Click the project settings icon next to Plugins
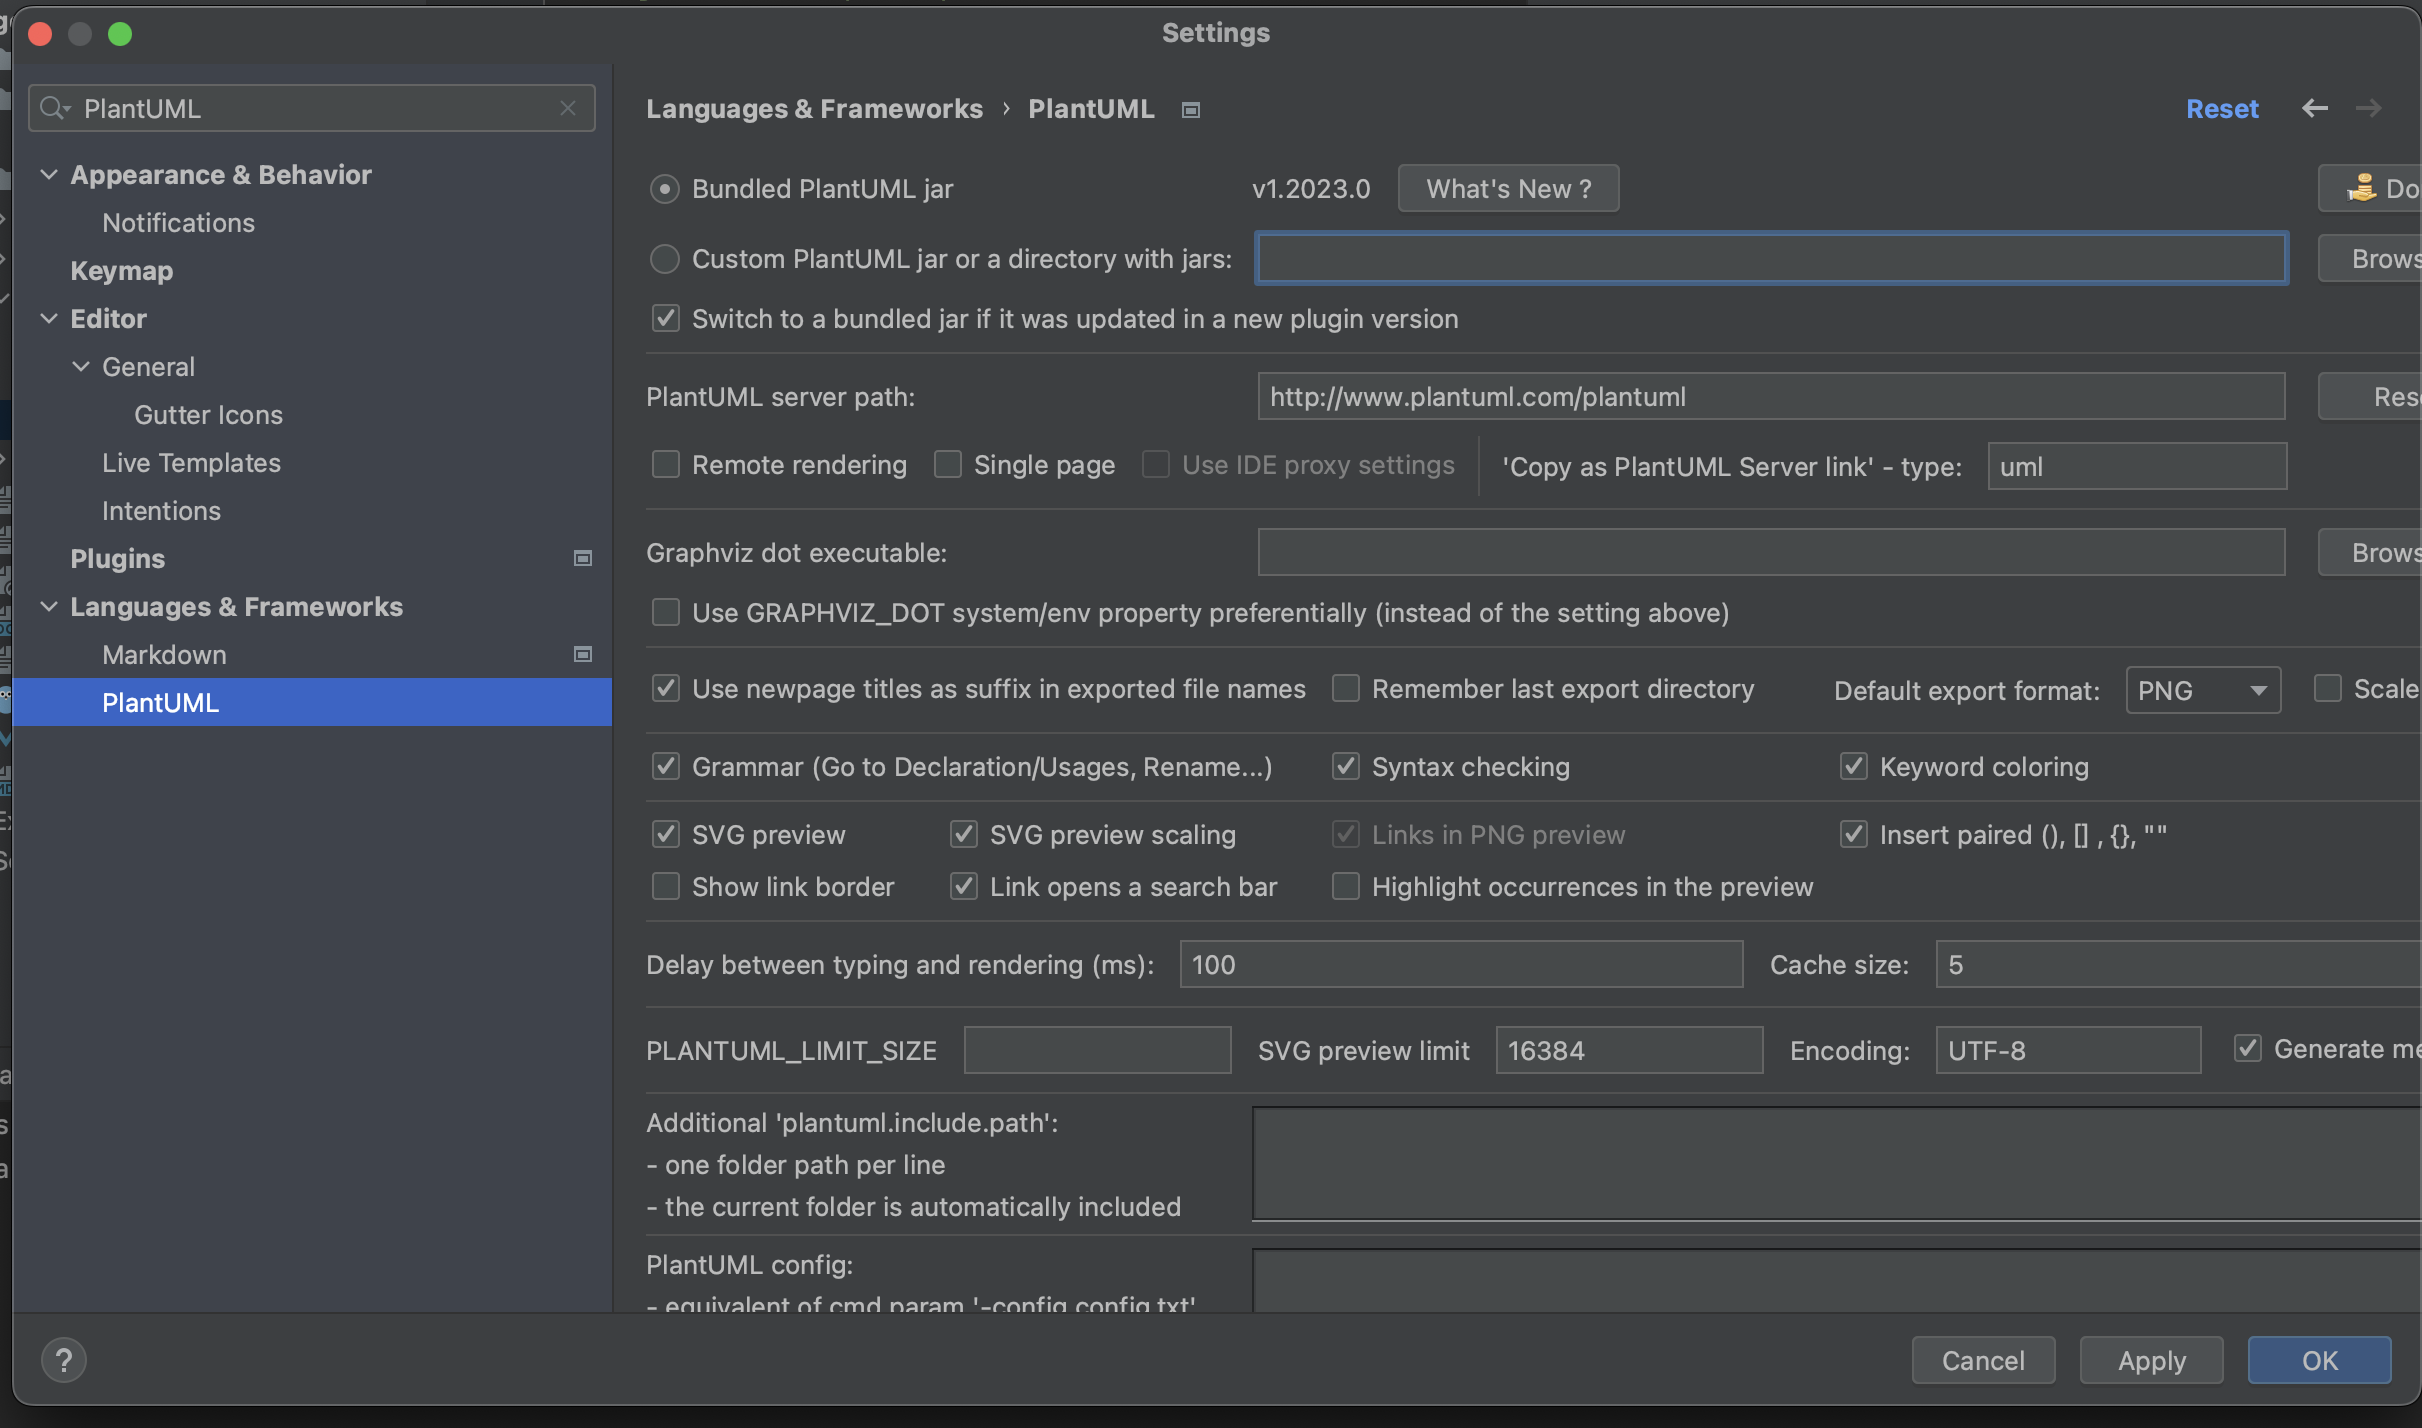 tap(583, 558)
